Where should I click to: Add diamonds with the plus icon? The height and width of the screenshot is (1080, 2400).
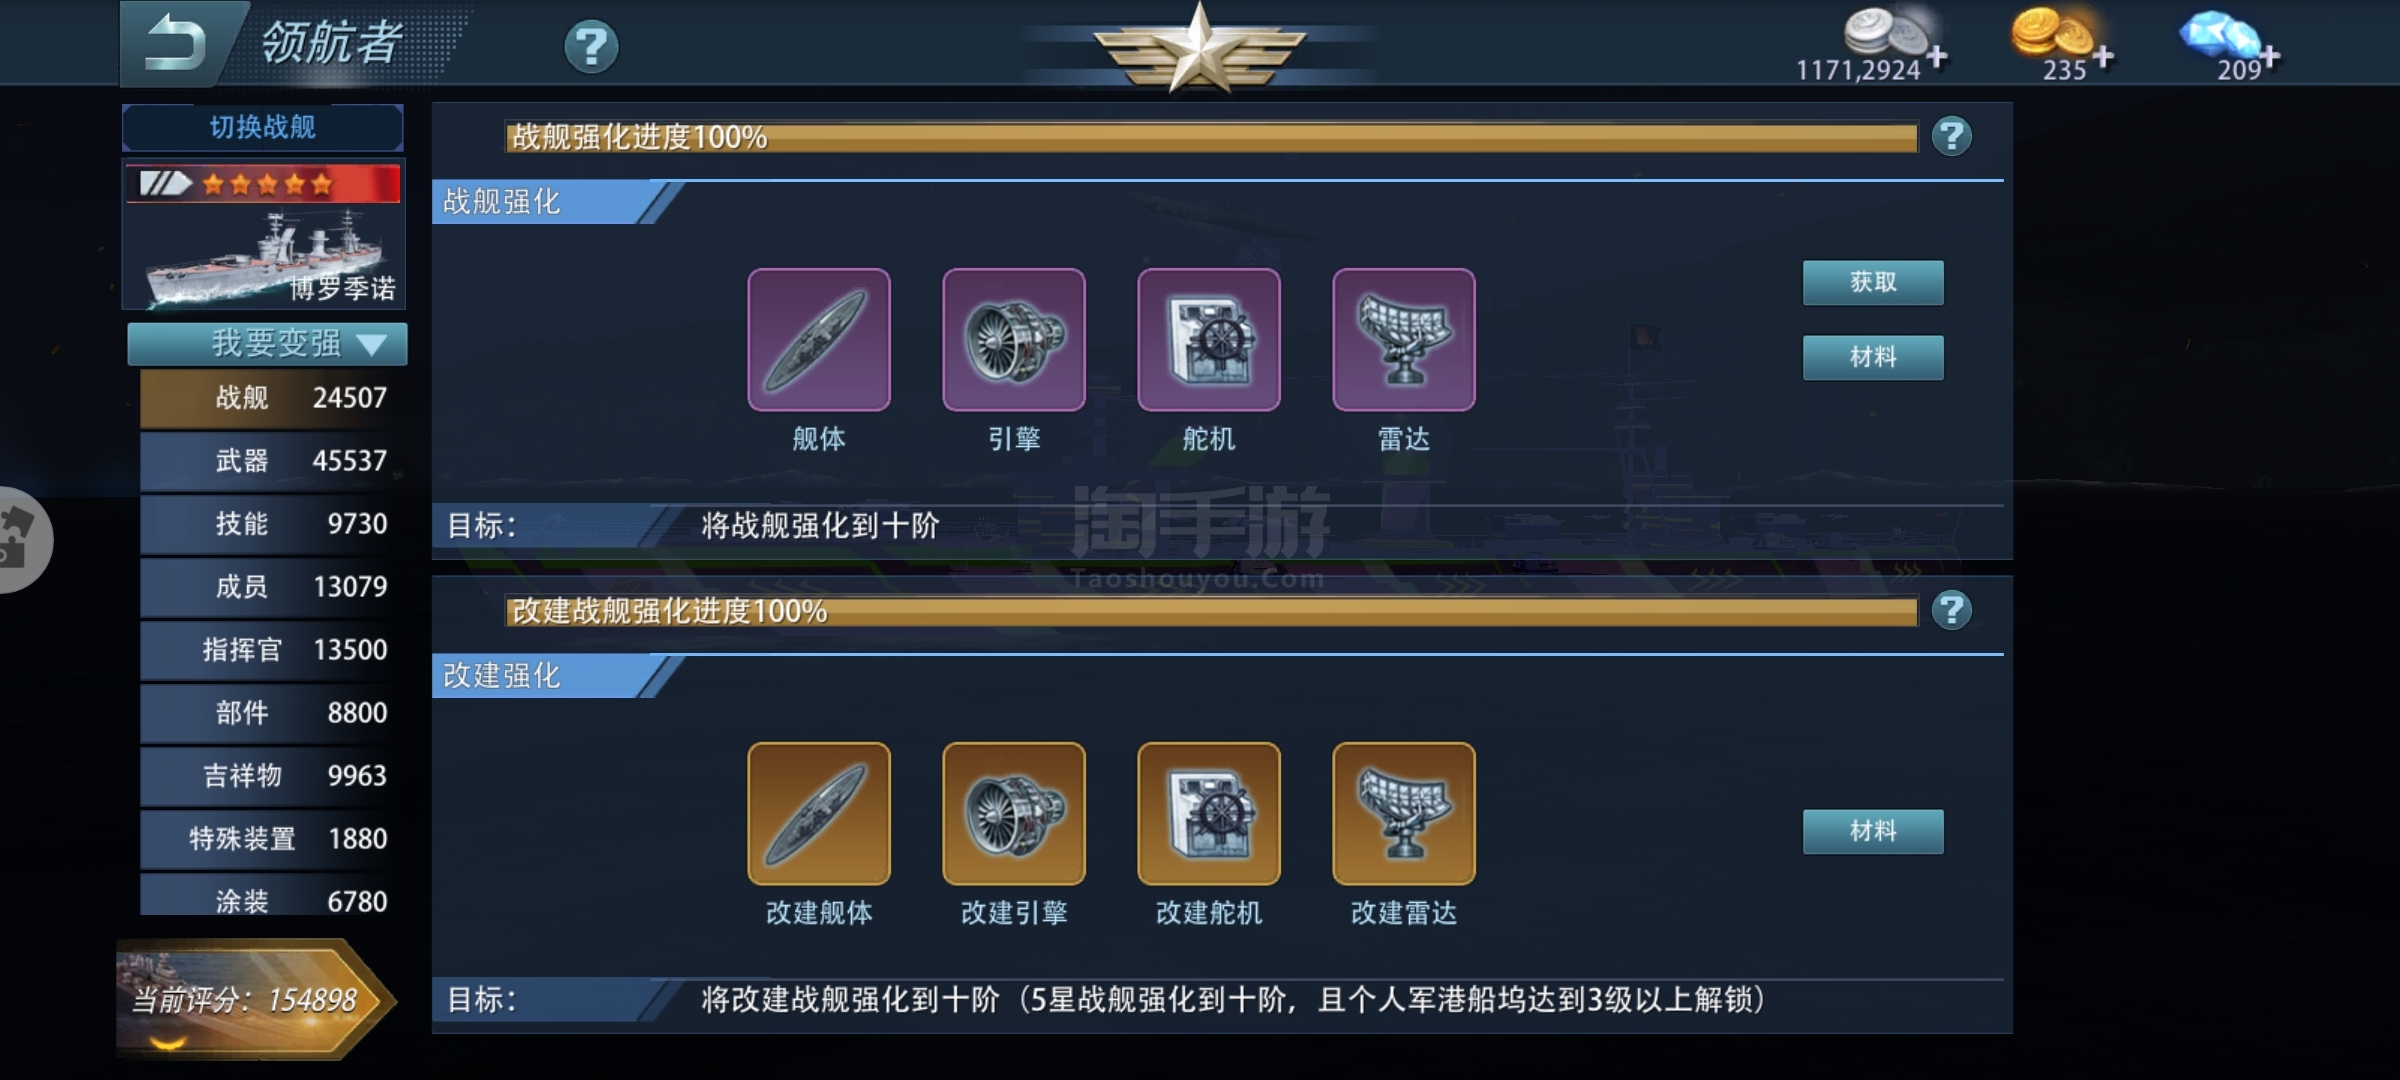pos(2270,57)
